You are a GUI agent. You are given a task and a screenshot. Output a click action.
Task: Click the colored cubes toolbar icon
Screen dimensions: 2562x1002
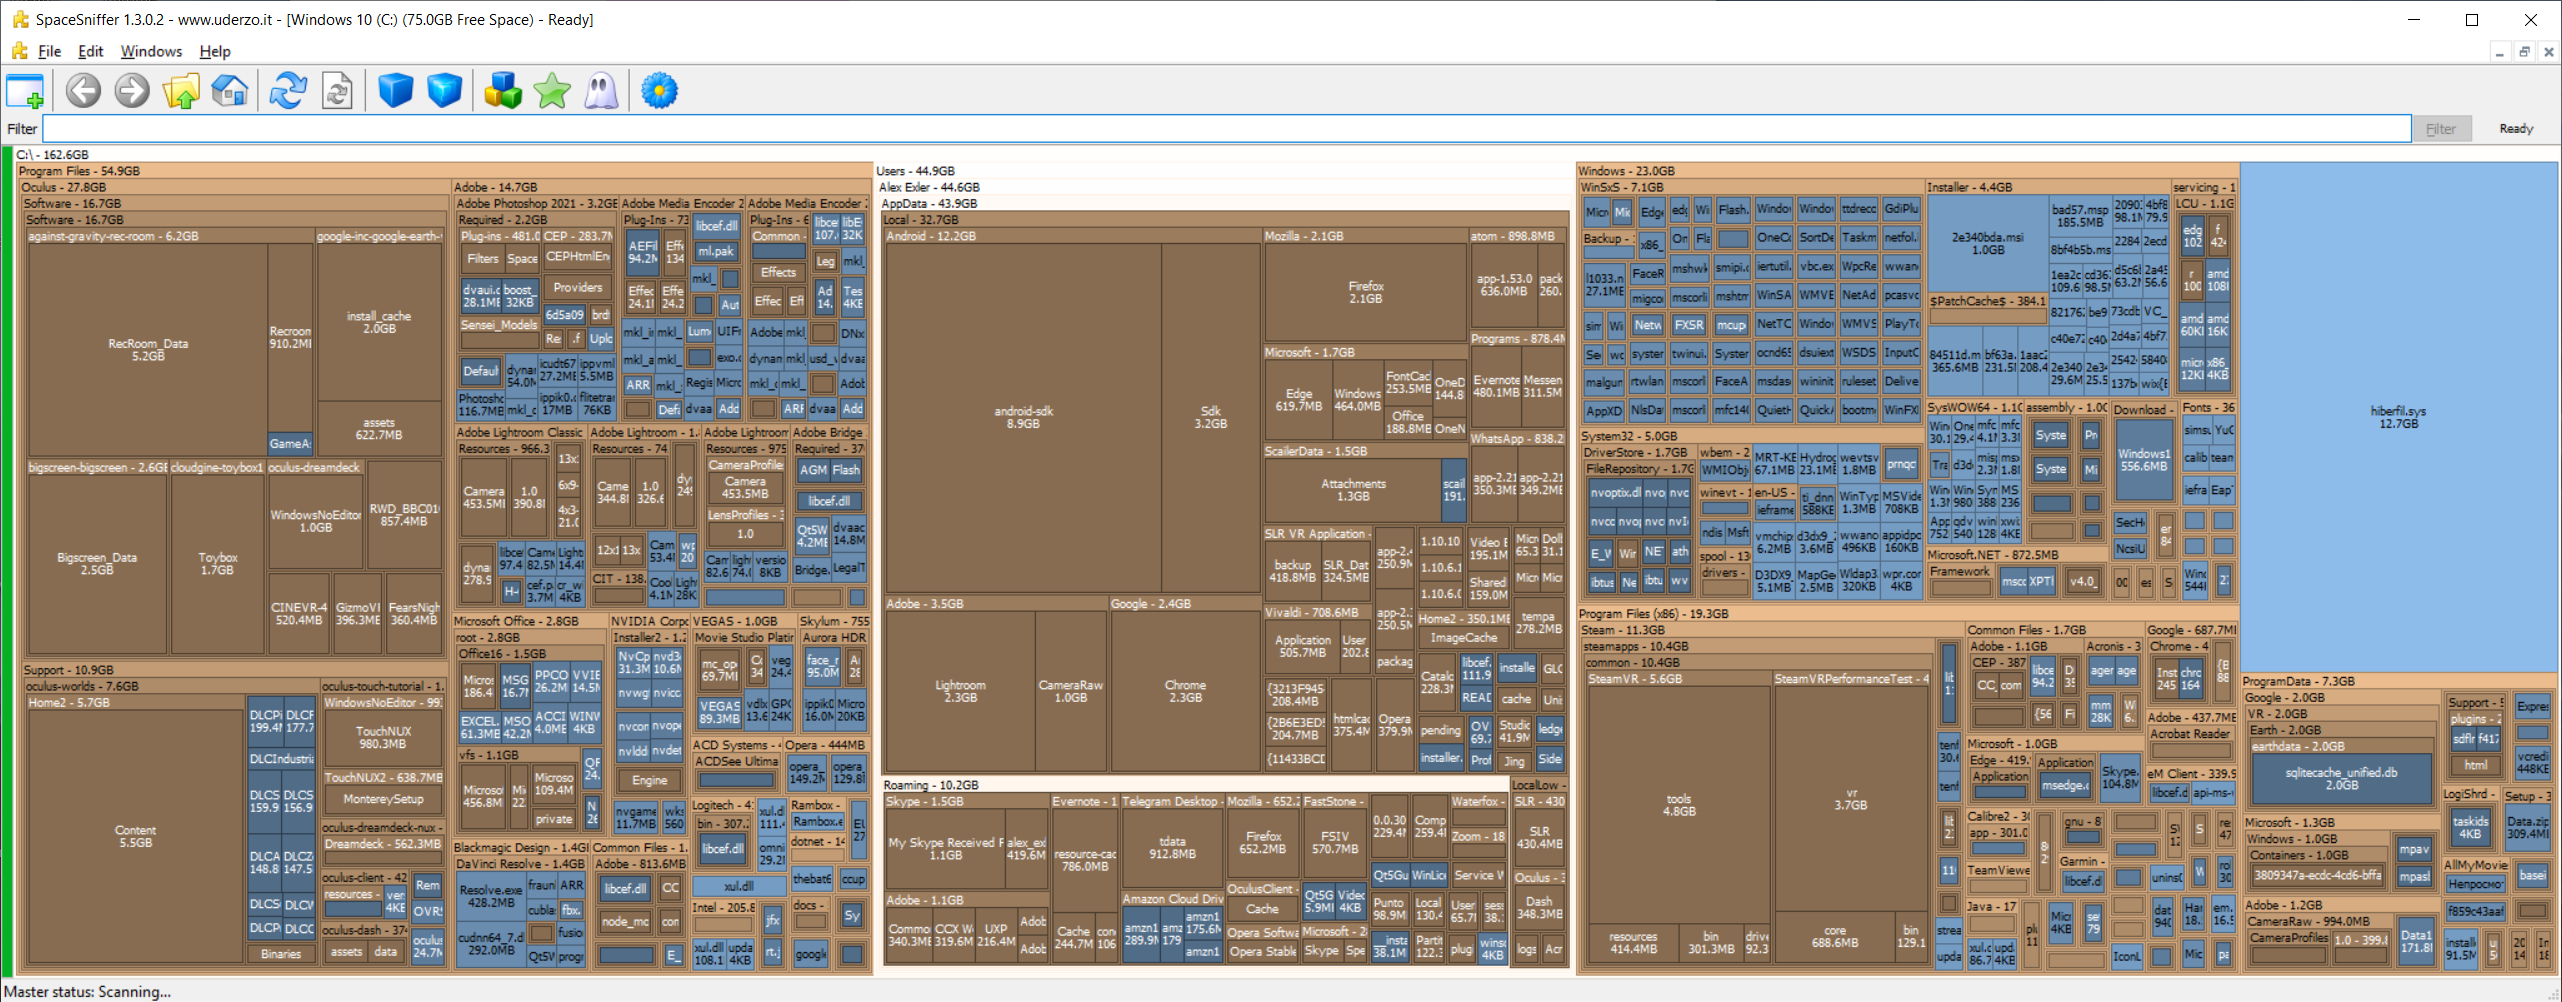click(x=503, y=91)
